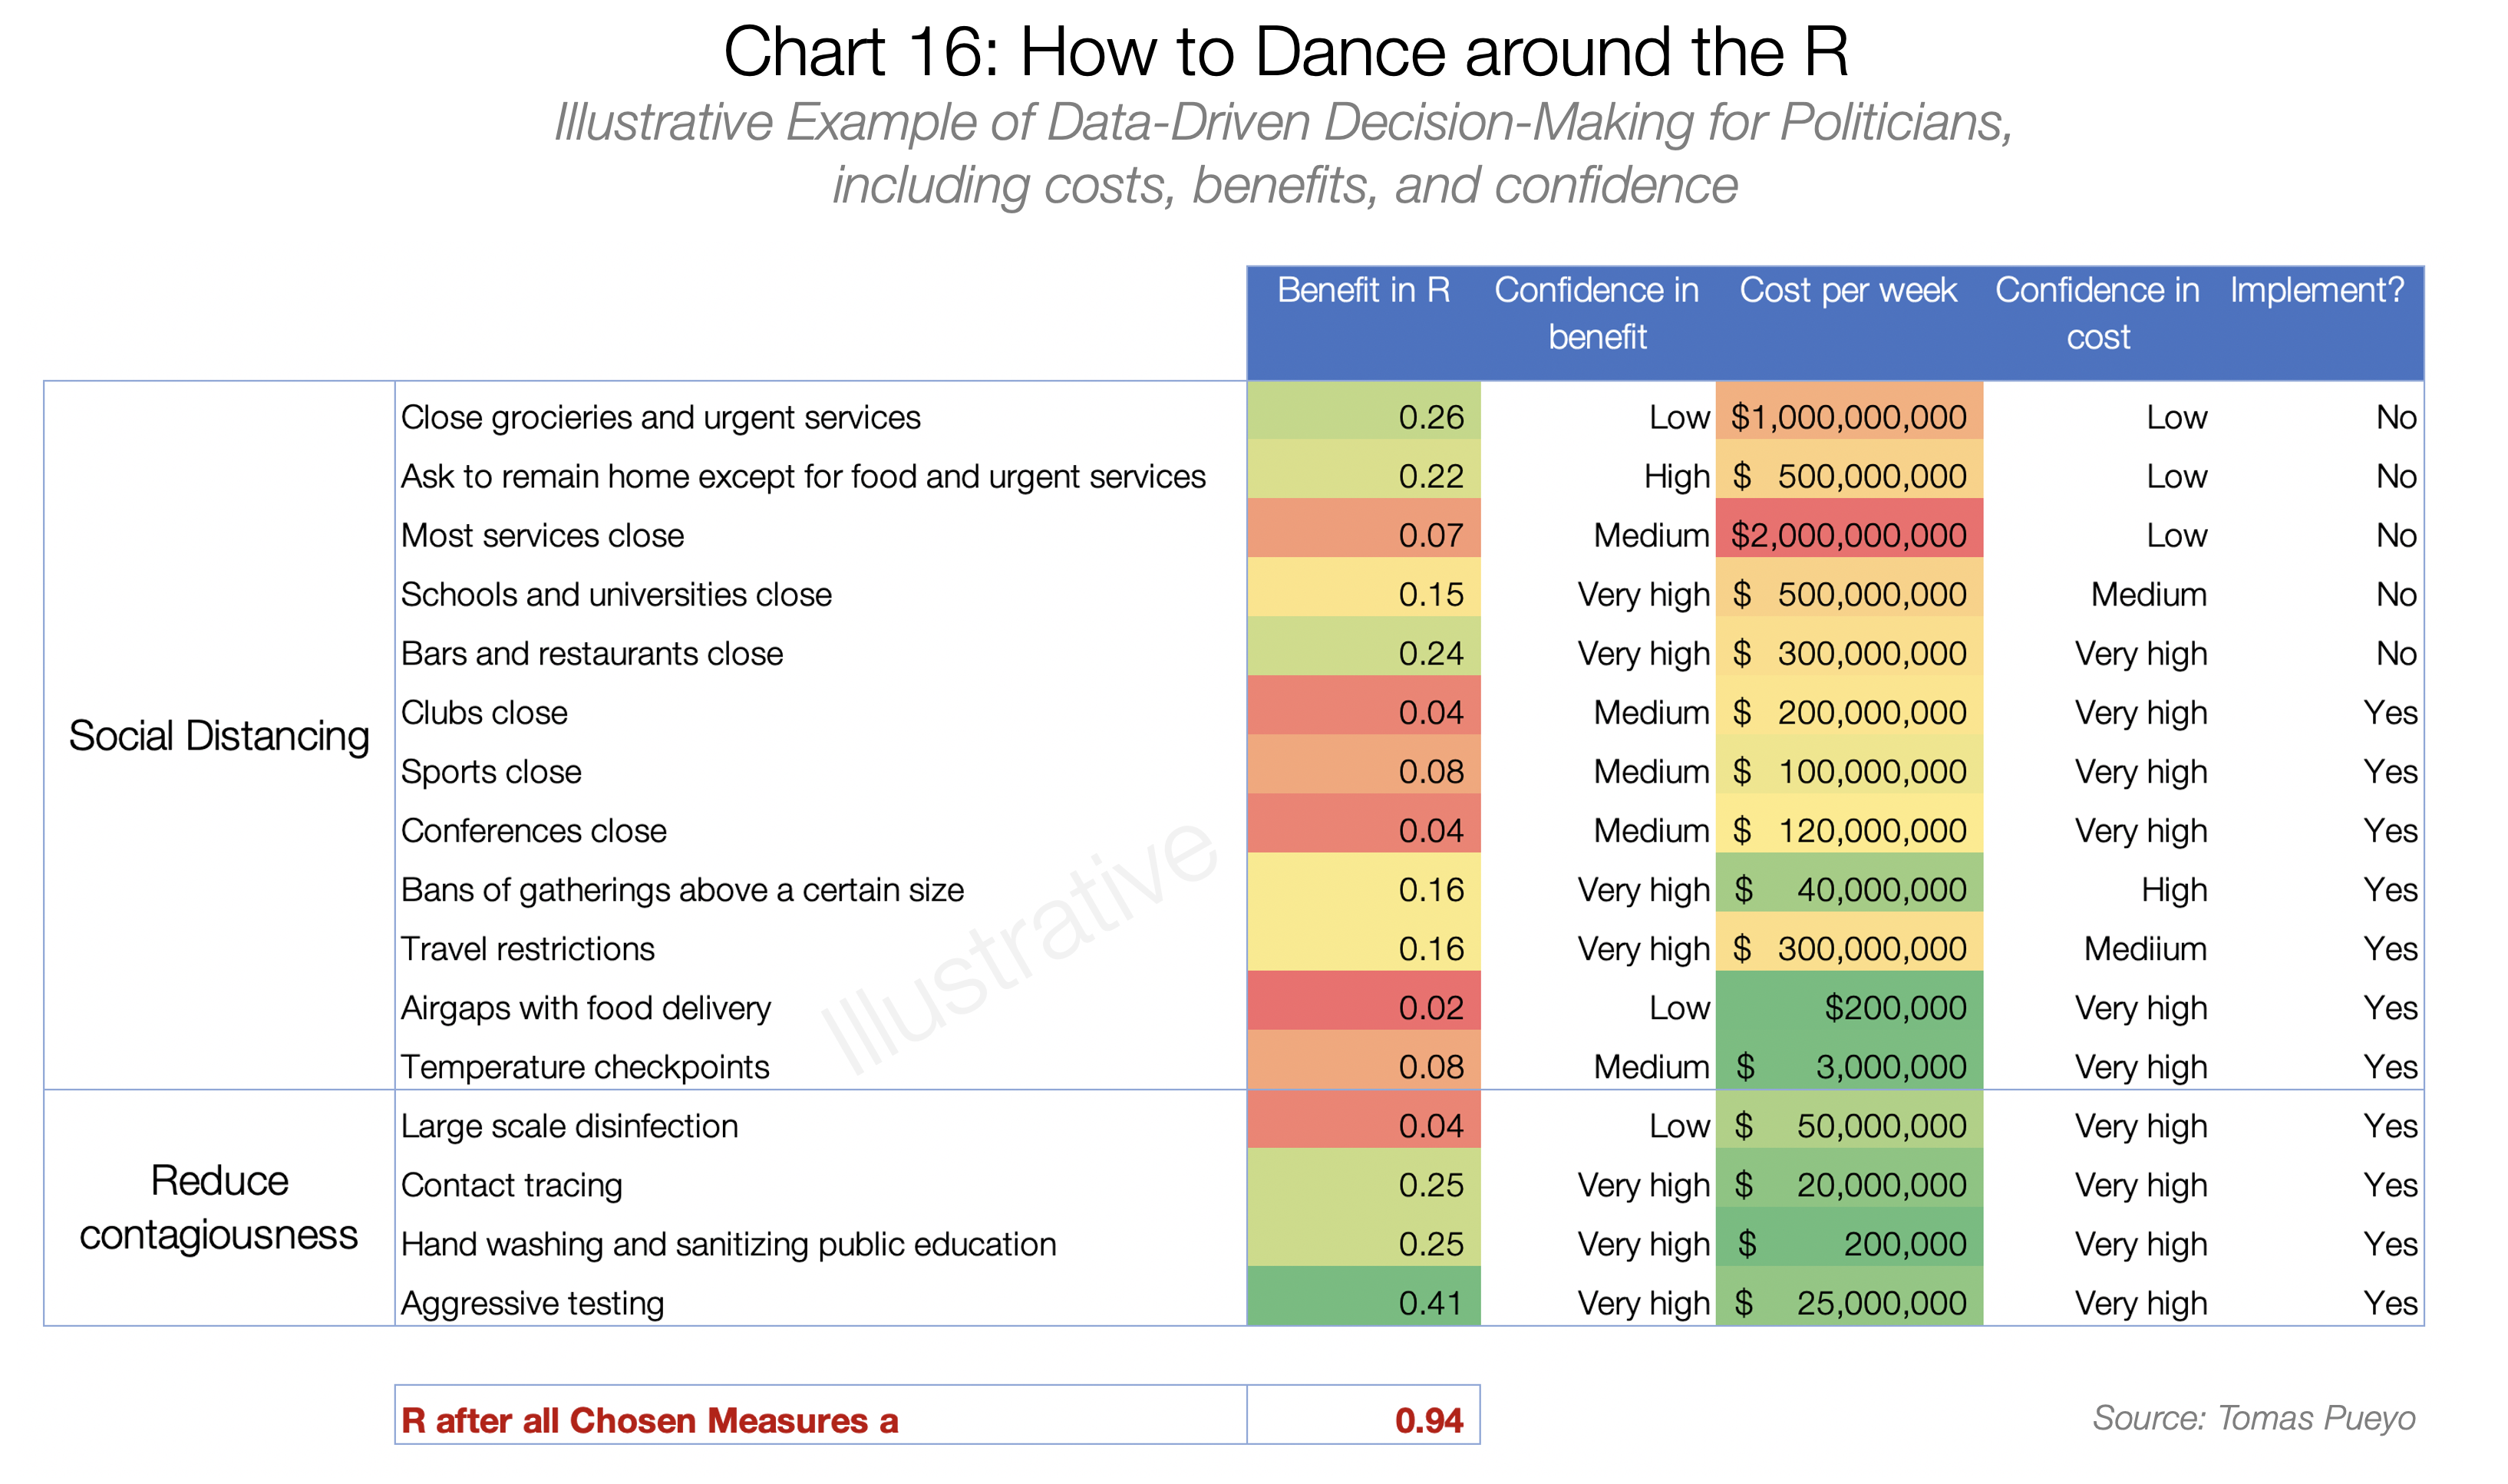The image size is (2508, 1484).
Task: Select the 'Social Distancing' category cell
Action: point(219,735)
